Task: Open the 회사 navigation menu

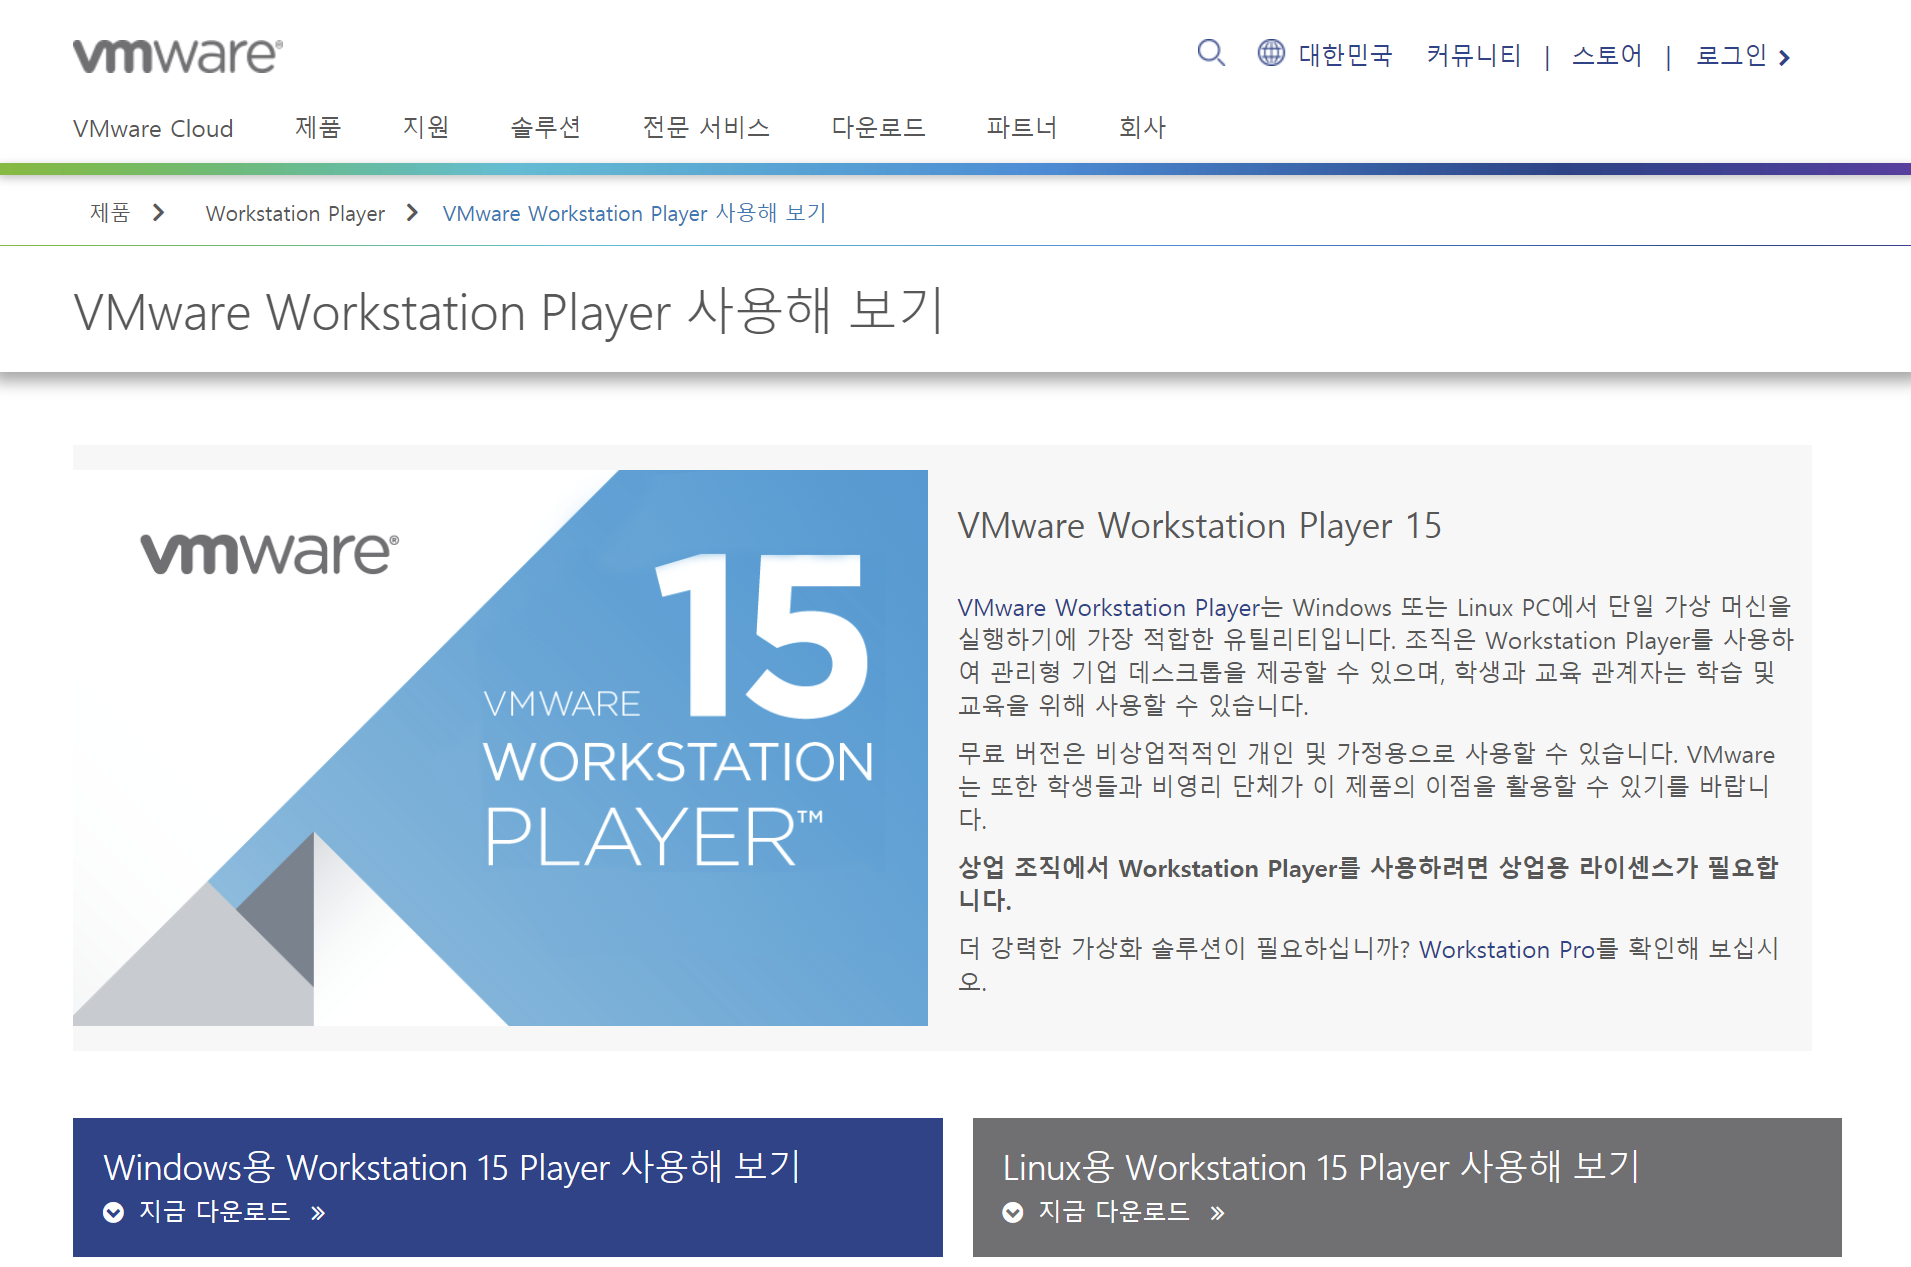Action: (x=1142, y=128)
